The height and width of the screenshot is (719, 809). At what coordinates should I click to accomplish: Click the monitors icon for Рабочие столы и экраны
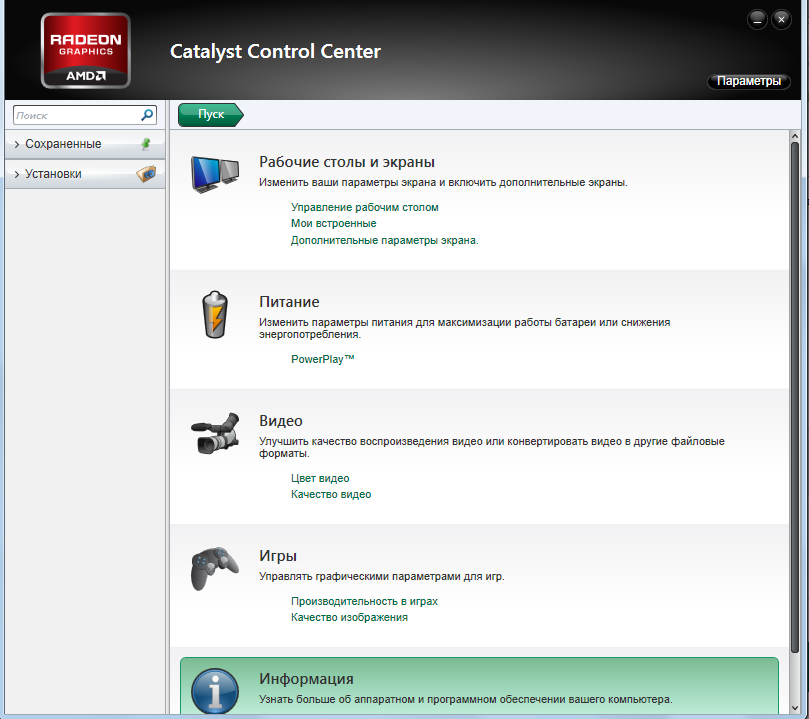(x=215, y=175)
